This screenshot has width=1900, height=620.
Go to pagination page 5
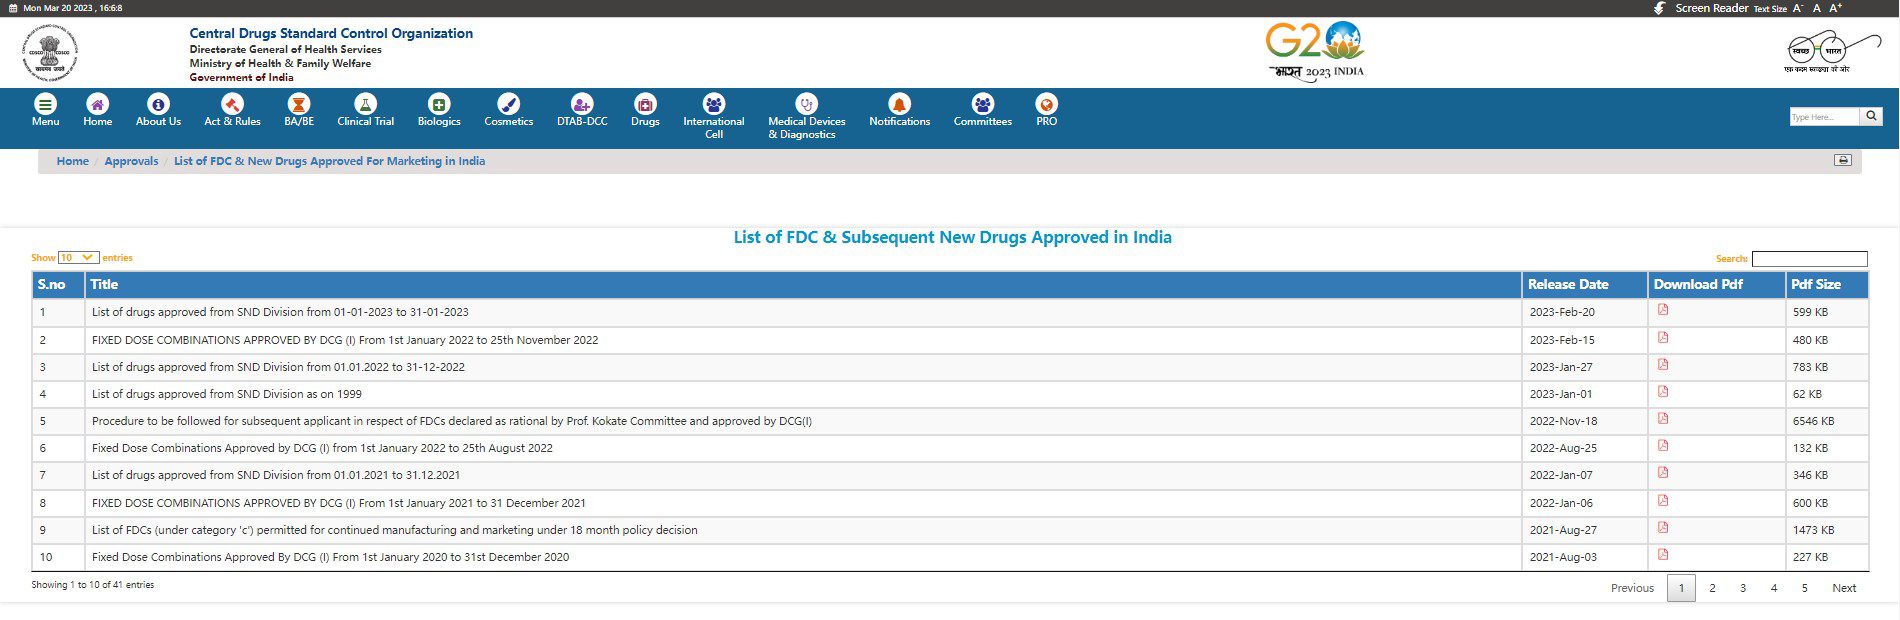pyautogui.click(x=1805, y=589)
